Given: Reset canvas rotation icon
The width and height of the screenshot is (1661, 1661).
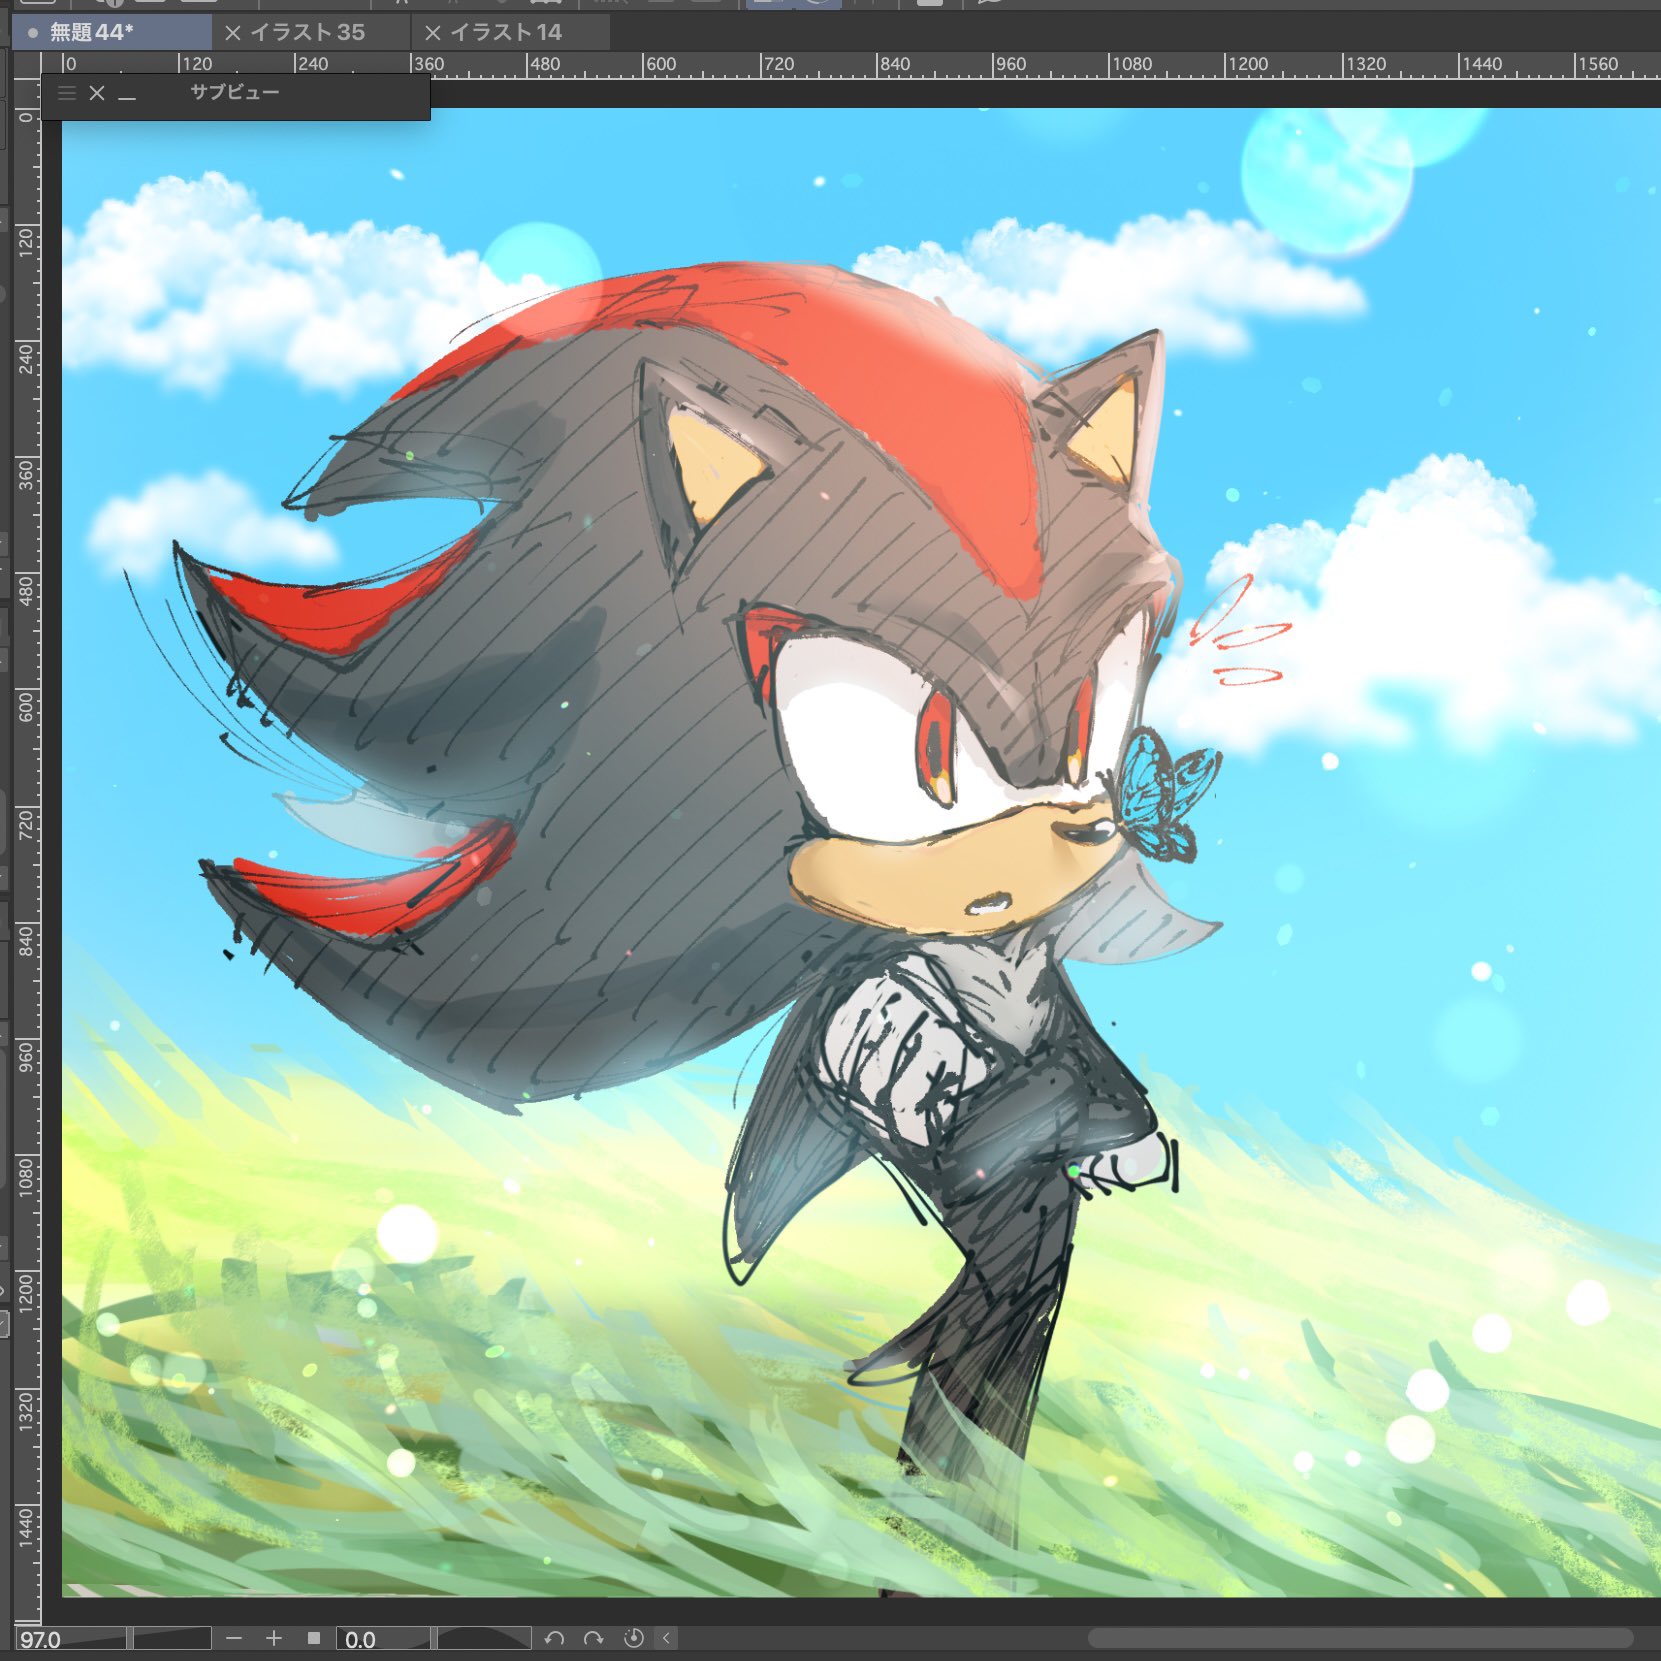Looking at the screenshot, I should [x=633, y=1638].
